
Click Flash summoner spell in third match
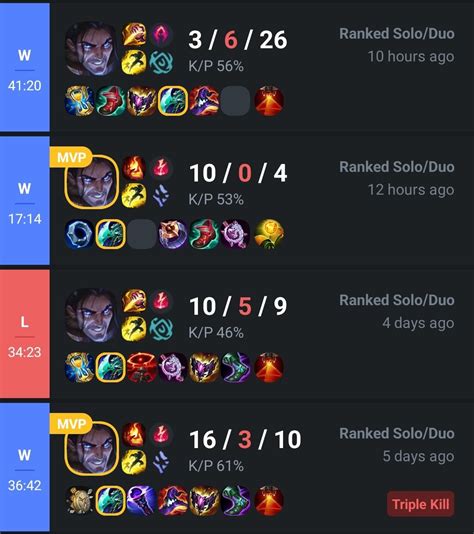(x=134, y=328)
